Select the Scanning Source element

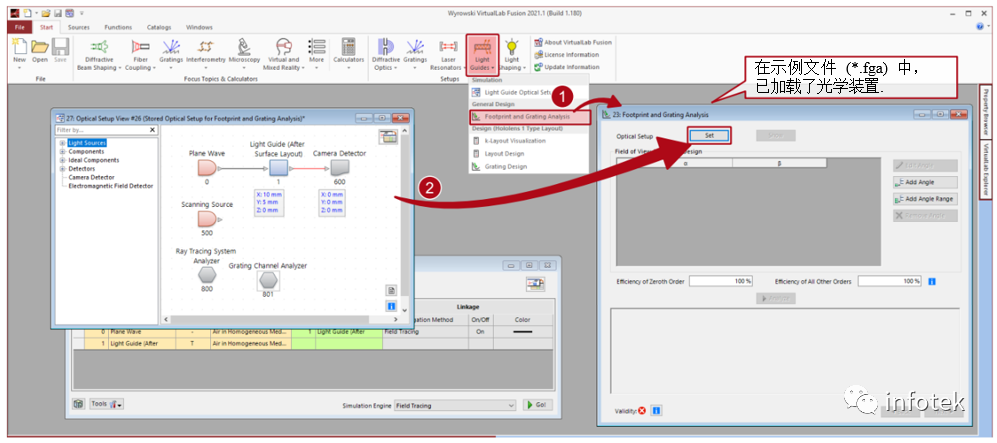coord(207,219)
